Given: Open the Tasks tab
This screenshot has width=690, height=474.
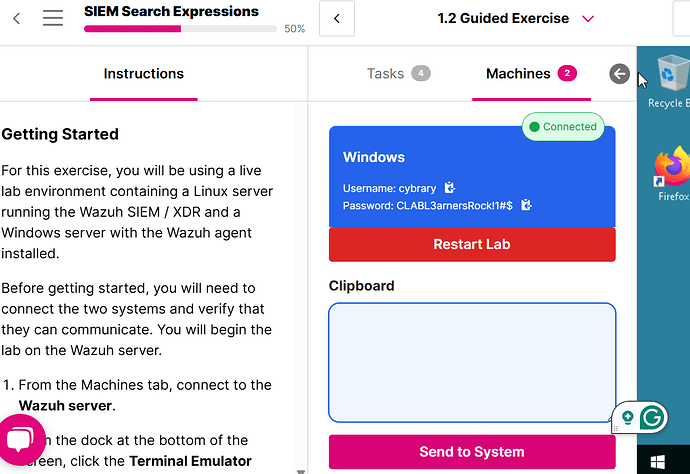Looking at the screenshot, I should coord(398,73).
